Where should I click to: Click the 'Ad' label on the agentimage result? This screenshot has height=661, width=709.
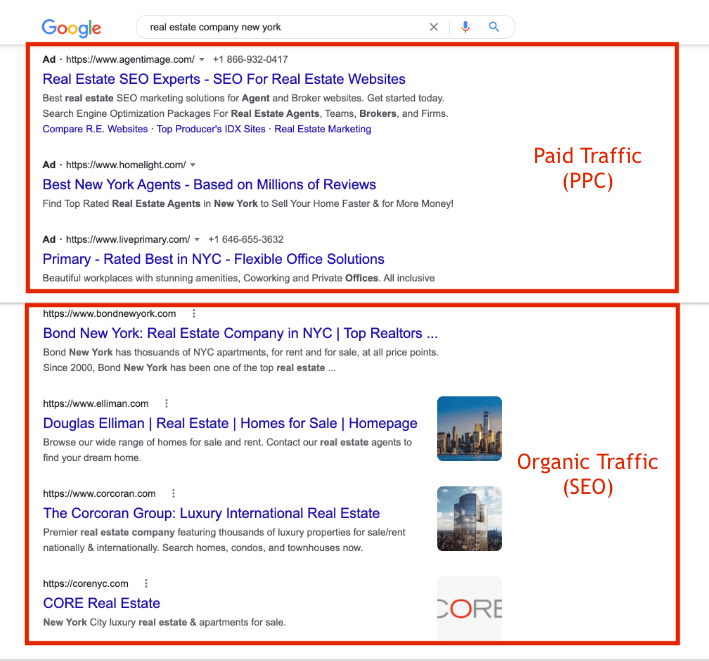click(x=49, y=60)
